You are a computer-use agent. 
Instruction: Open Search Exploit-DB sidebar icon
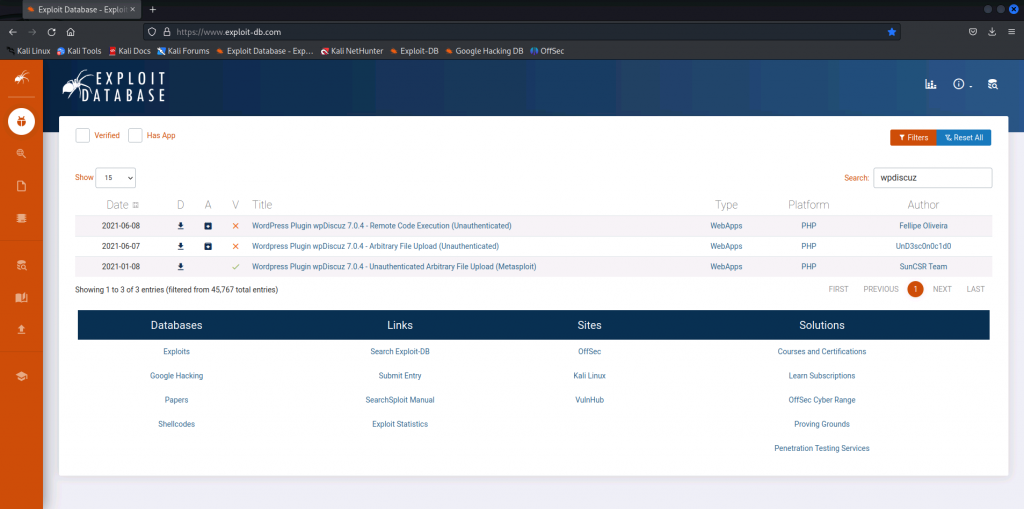point(21,265)
